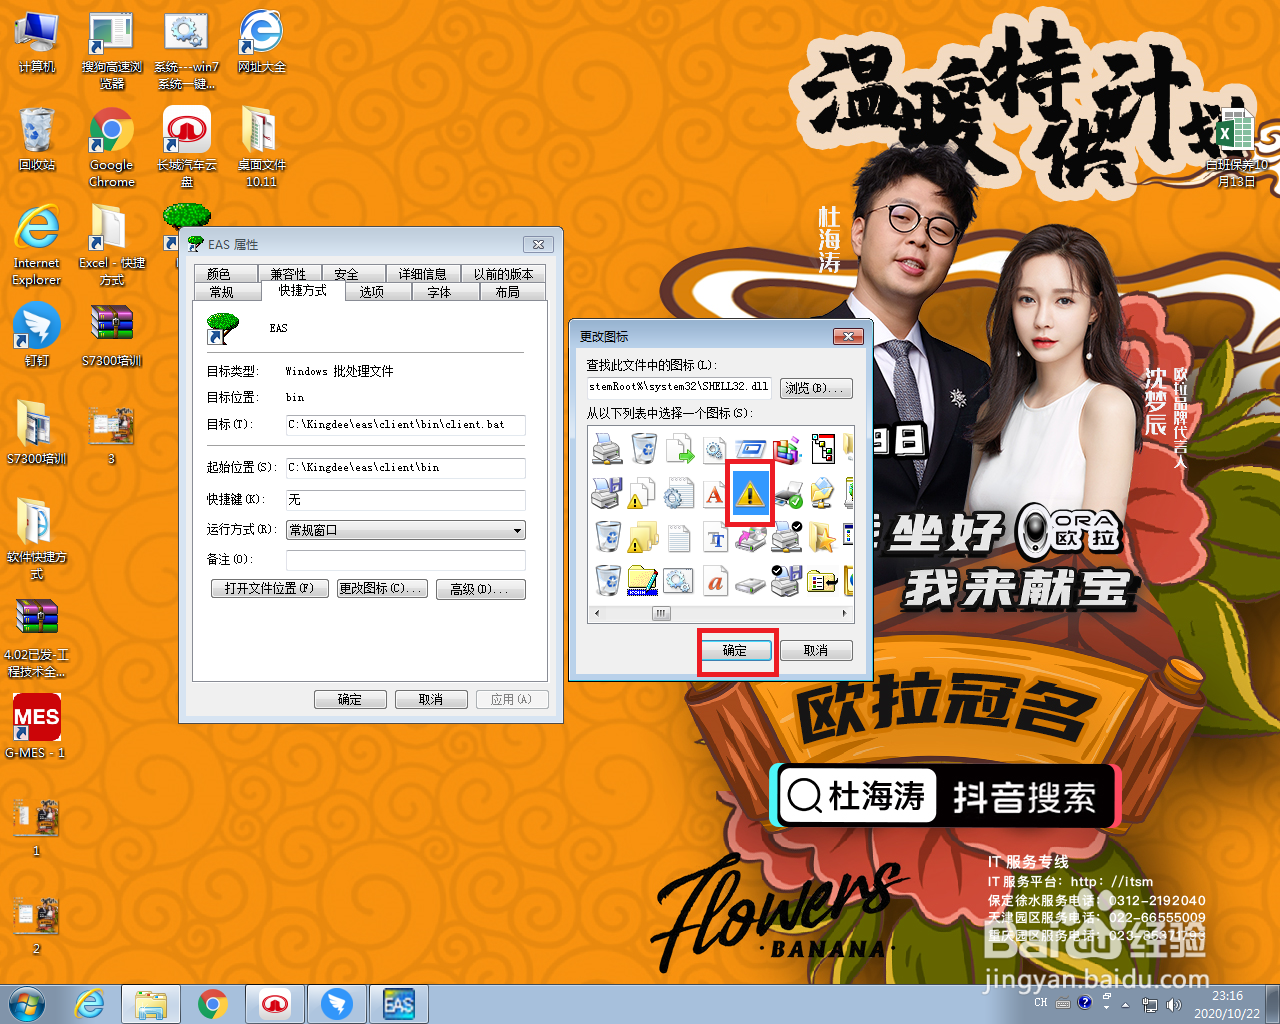Switch to the 颜色 tab
Image resolution: width=1280 pixels, height=1024 pixels.
(x=219, y=274)
